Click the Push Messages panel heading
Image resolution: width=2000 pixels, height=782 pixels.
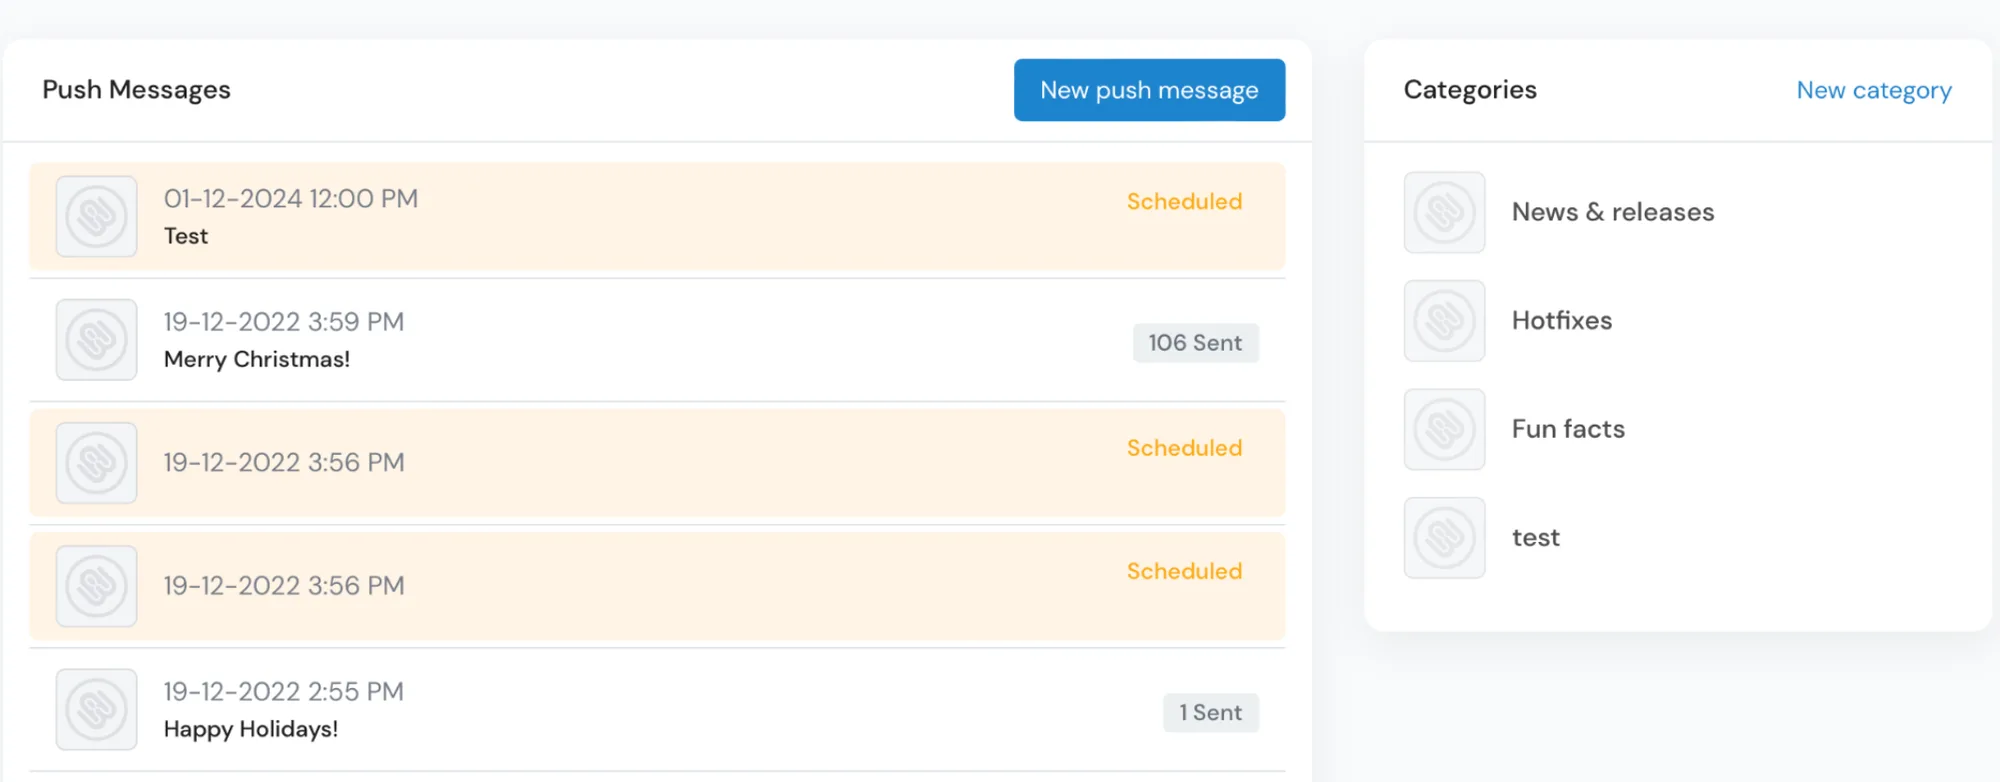point(136,89)
